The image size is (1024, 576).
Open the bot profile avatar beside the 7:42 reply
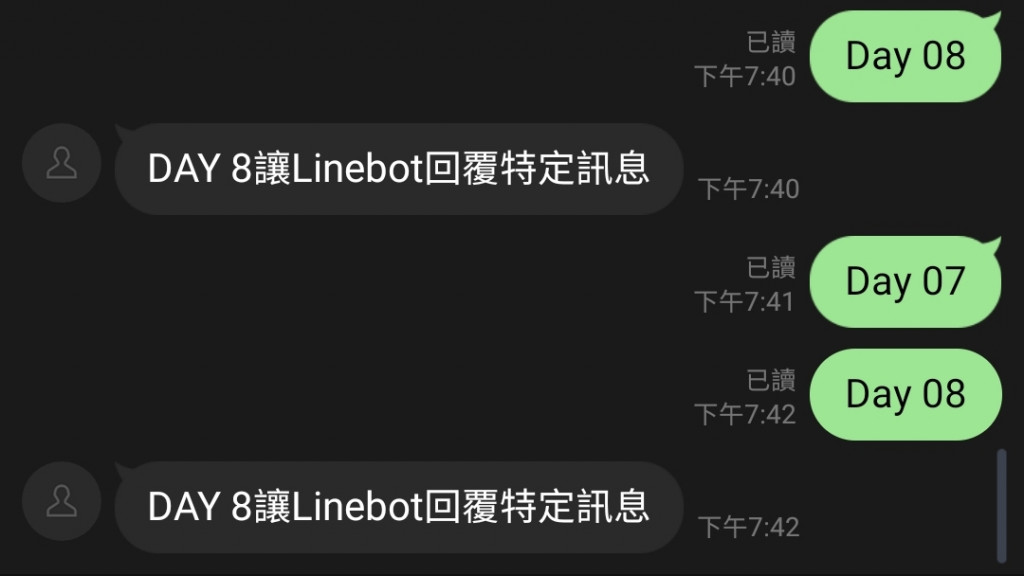pos(61,502)
